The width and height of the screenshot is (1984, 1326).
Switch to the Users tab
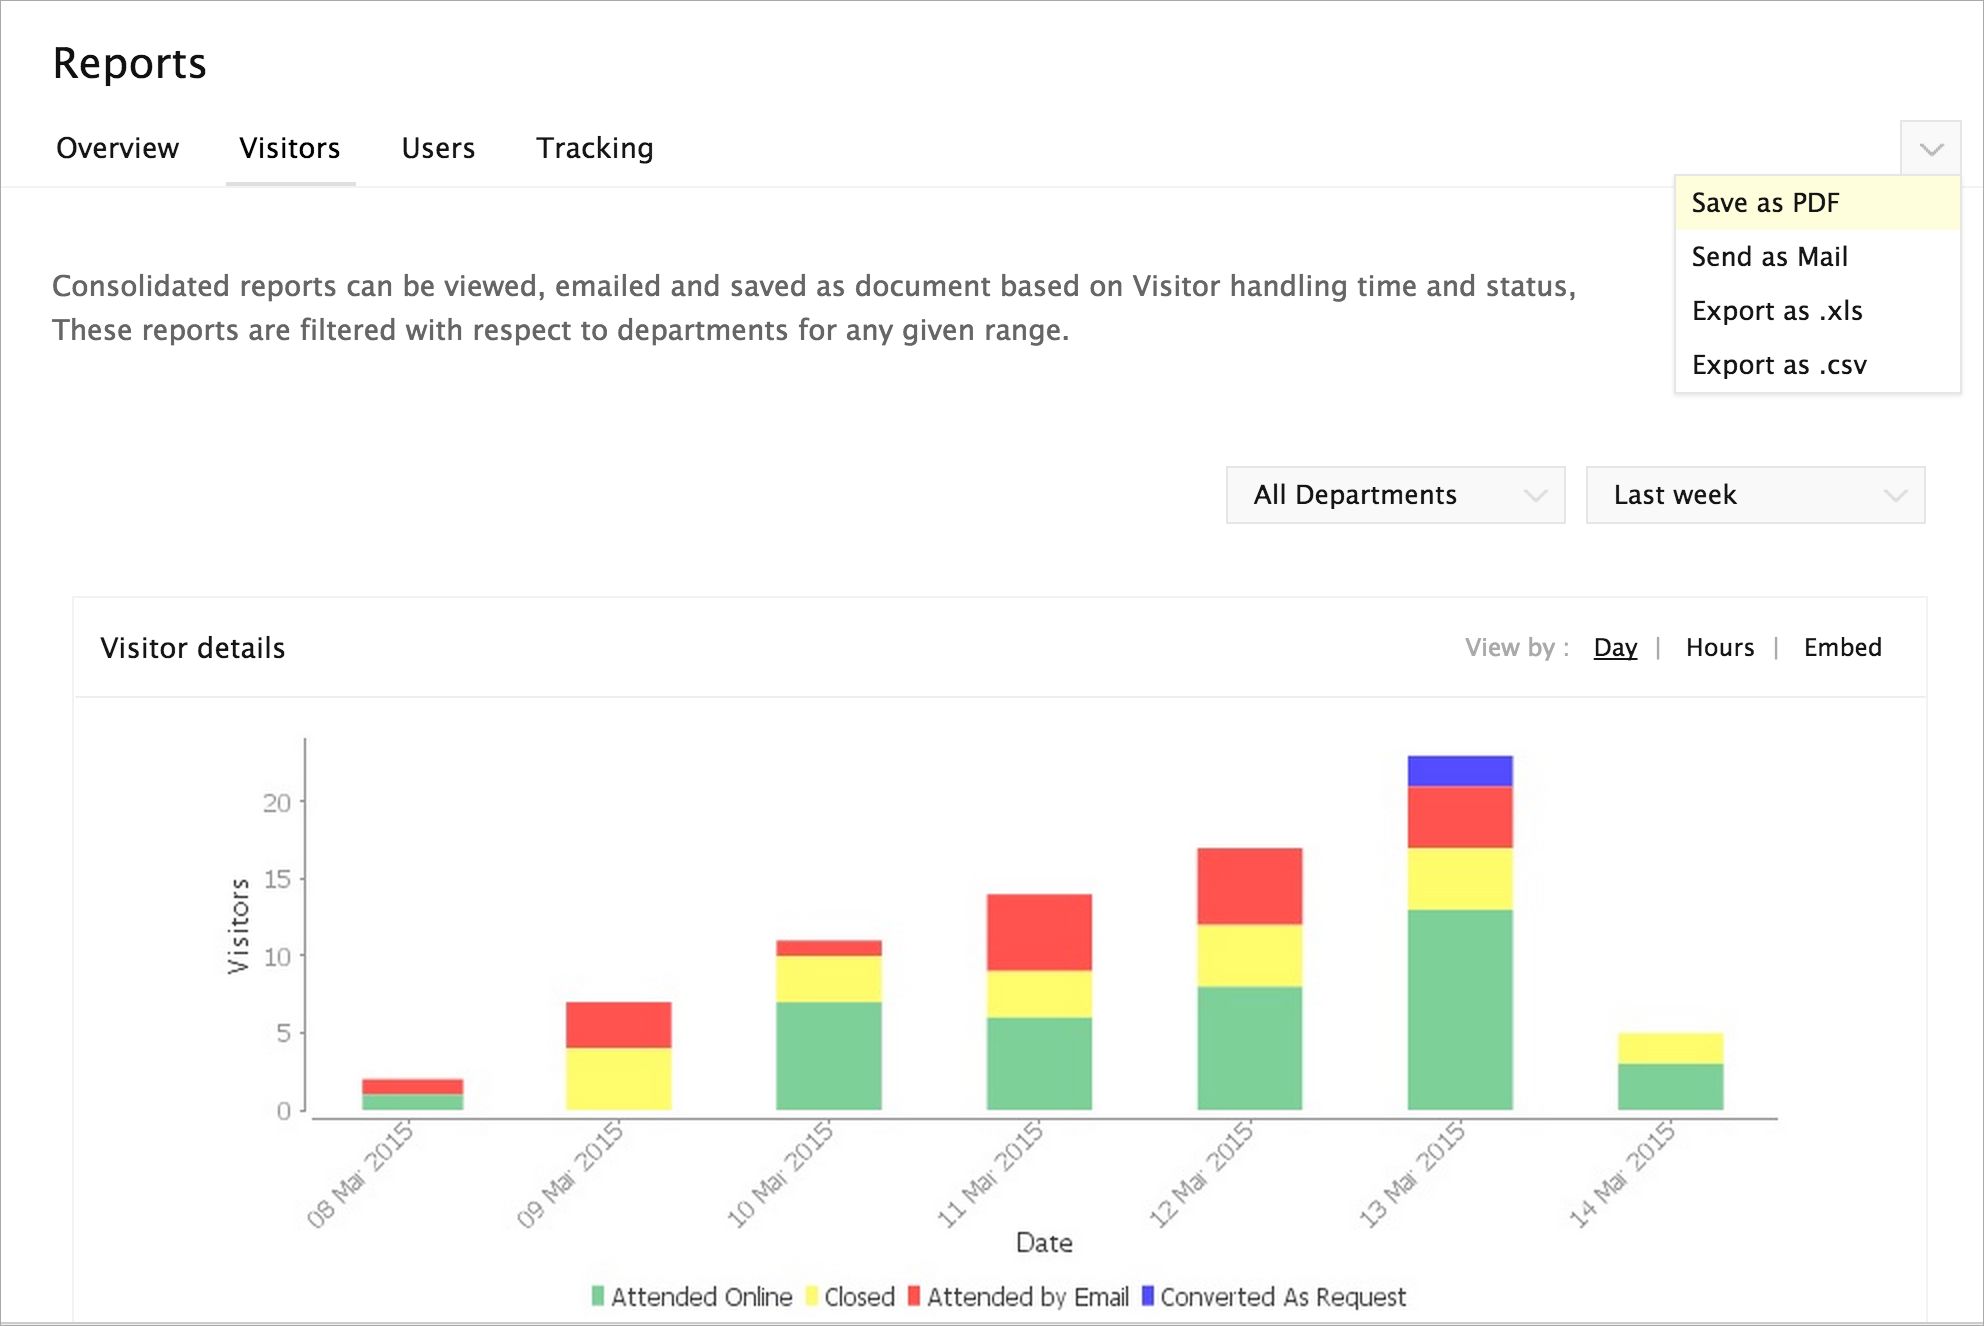[438, 148]
